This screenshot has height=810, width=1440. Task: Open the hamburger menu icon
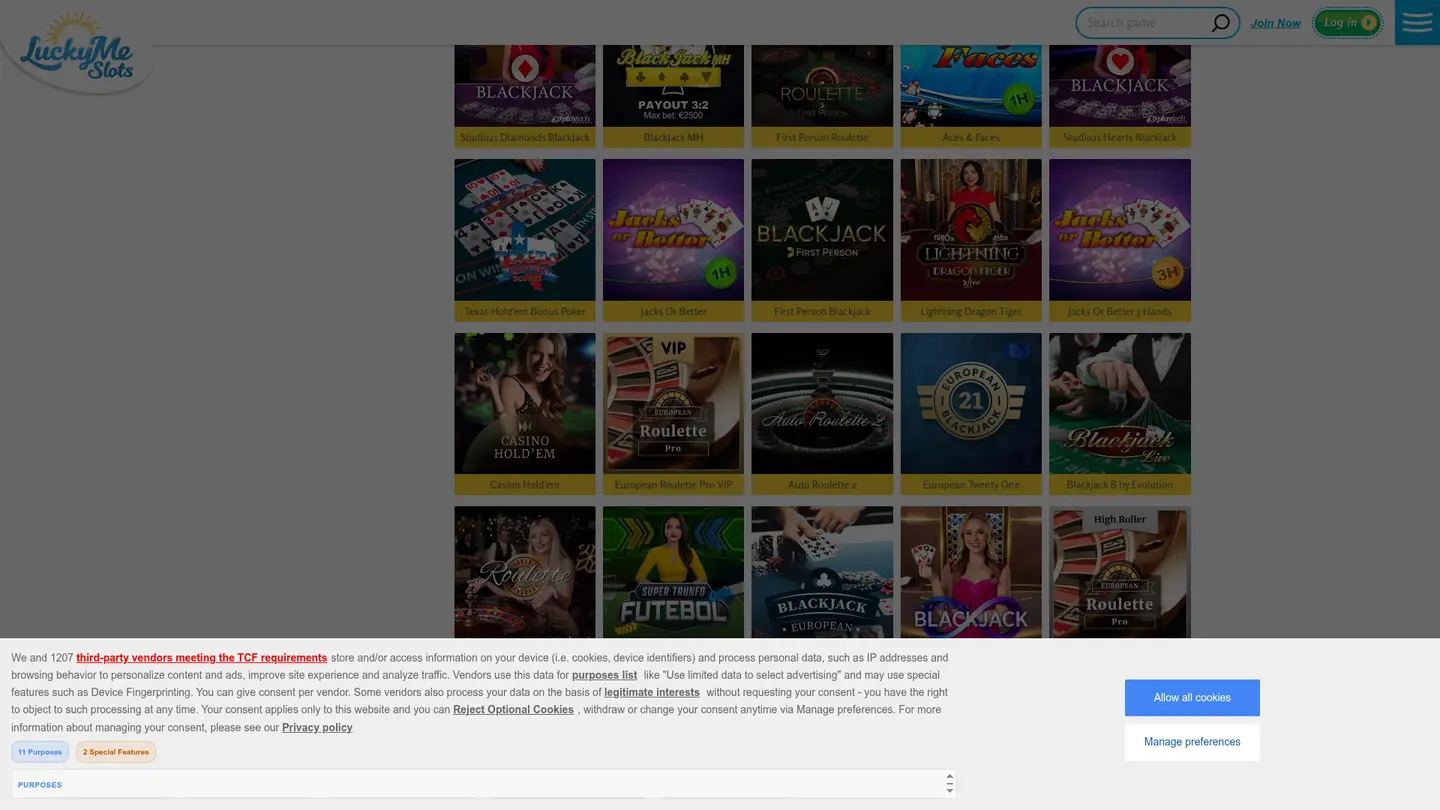[1417, 22]
